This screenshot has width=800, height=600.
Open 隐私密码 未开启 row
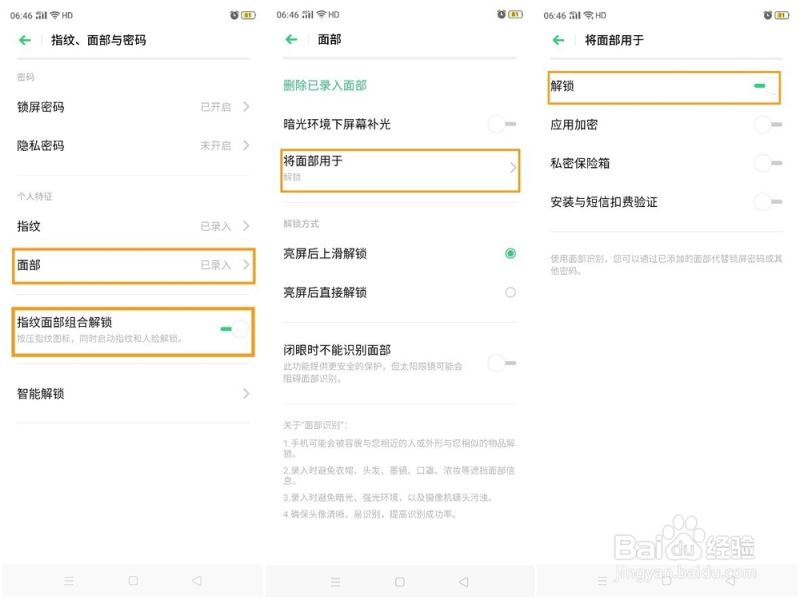click(133, 146)
